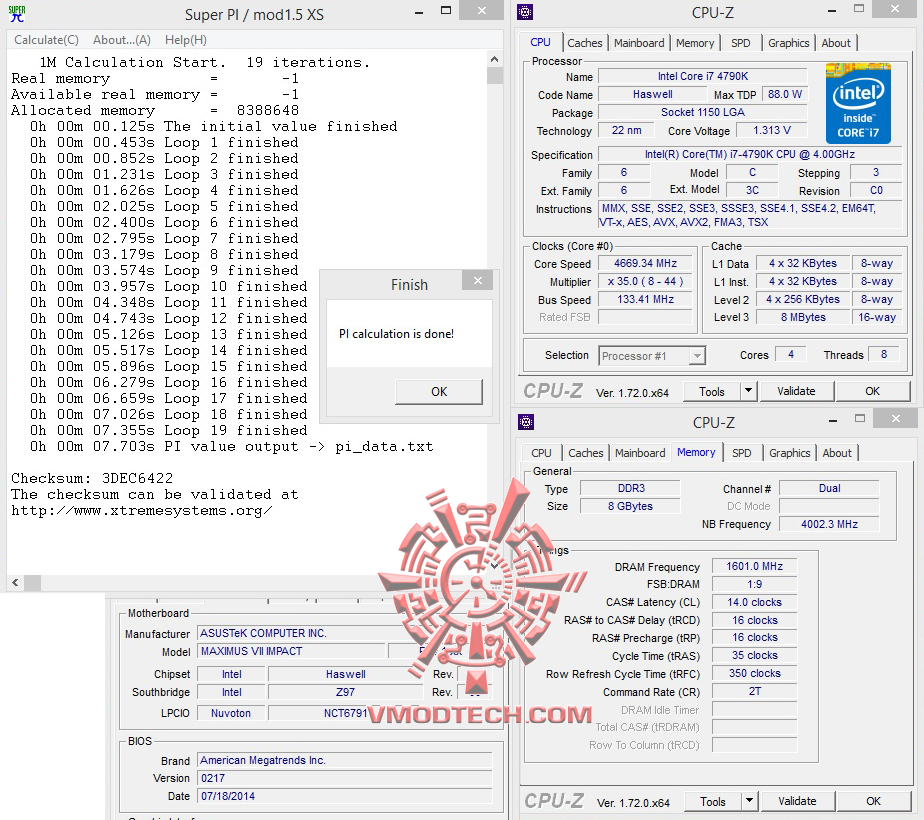Click the http://www.xtremesystems.org/ URL text
This screenshot has height=820, width=924.
point(142,511)
